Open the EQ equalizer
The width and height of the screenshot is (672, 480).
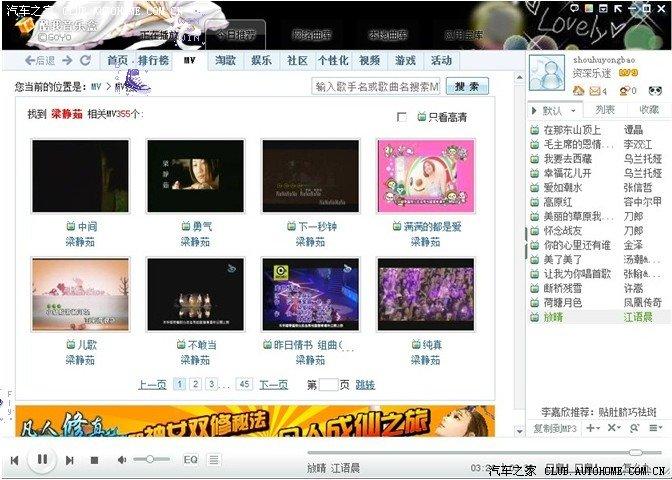click(191, 460)
